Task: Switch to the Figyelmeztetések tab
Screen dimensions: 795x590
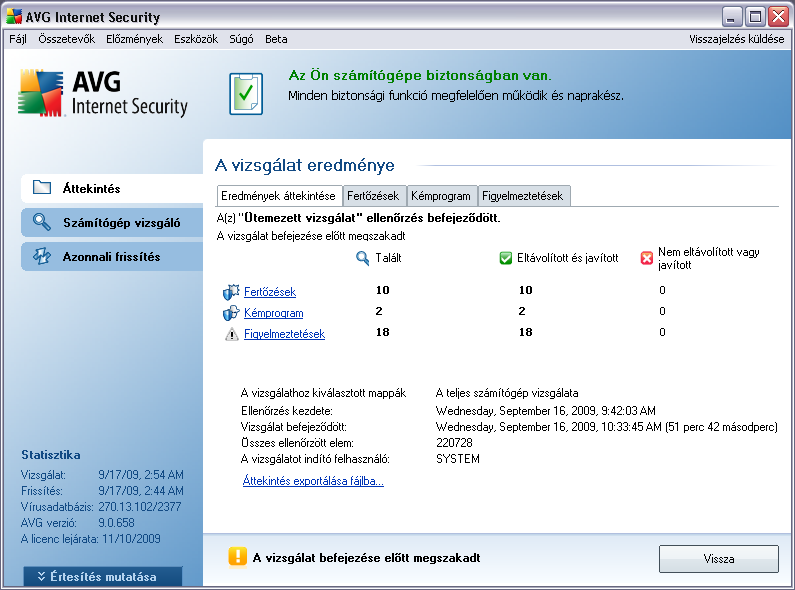Action: coord(523,196)
